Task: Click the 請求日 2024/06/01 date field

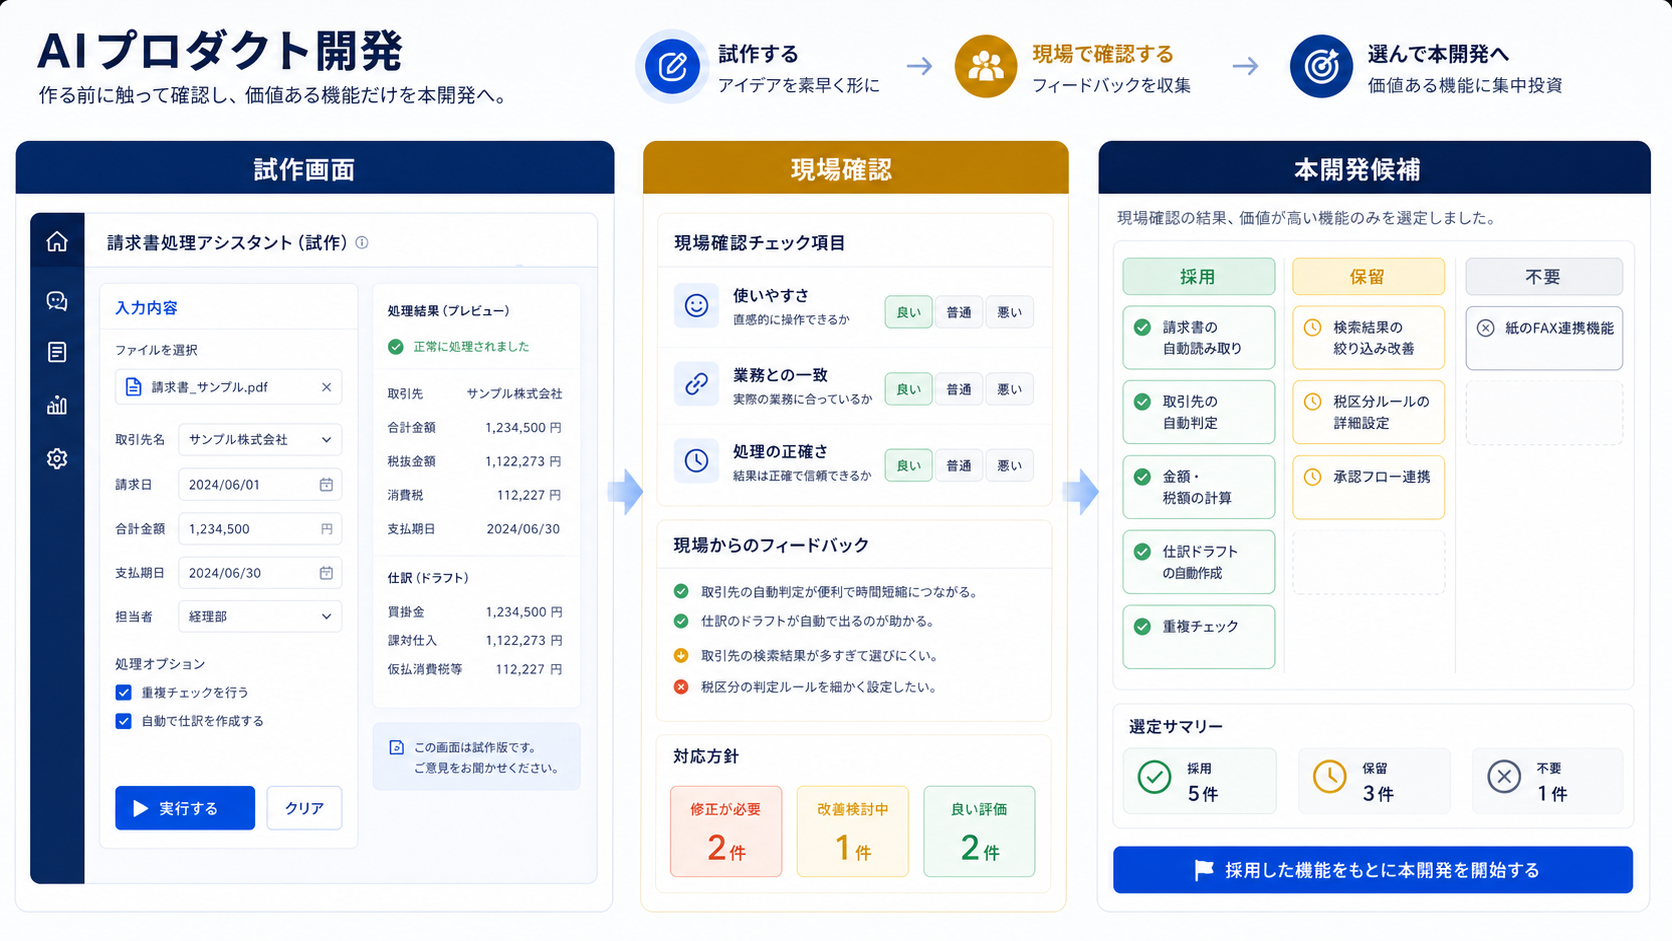Action: [260, 484]
